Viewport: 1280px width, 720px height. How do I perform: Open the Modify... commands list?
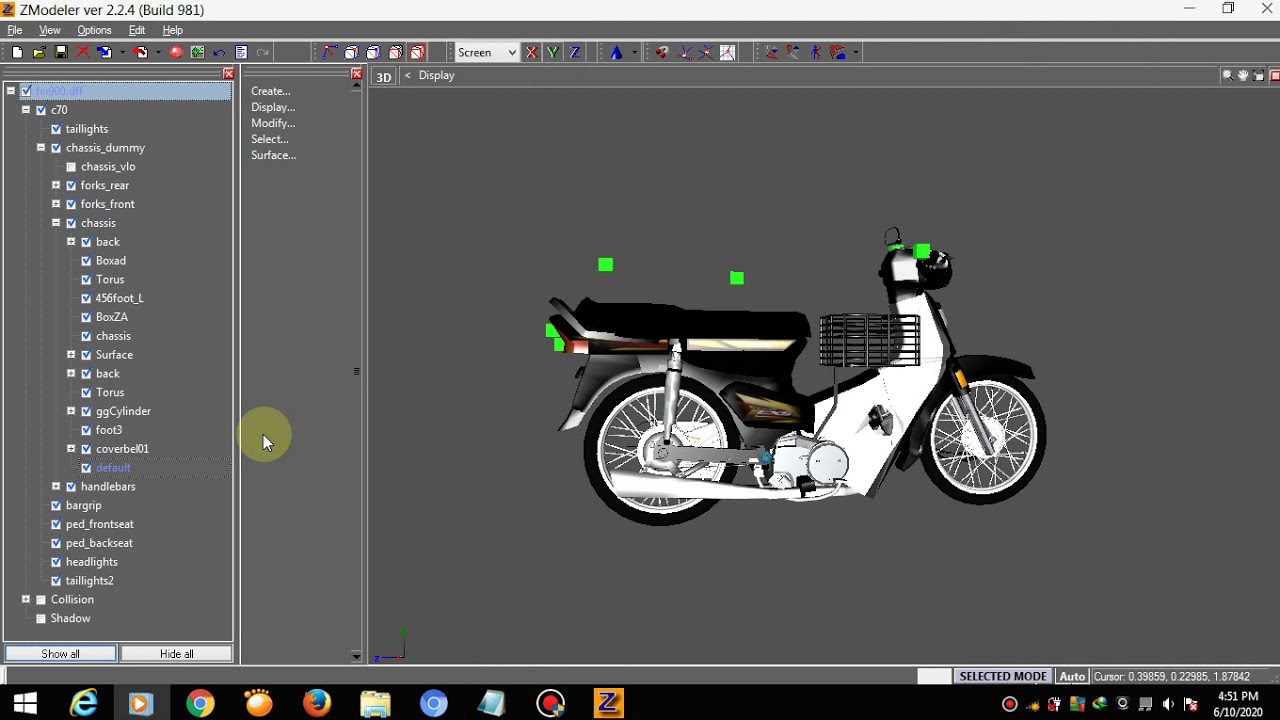pyautogui.click(x=273, y=123)
